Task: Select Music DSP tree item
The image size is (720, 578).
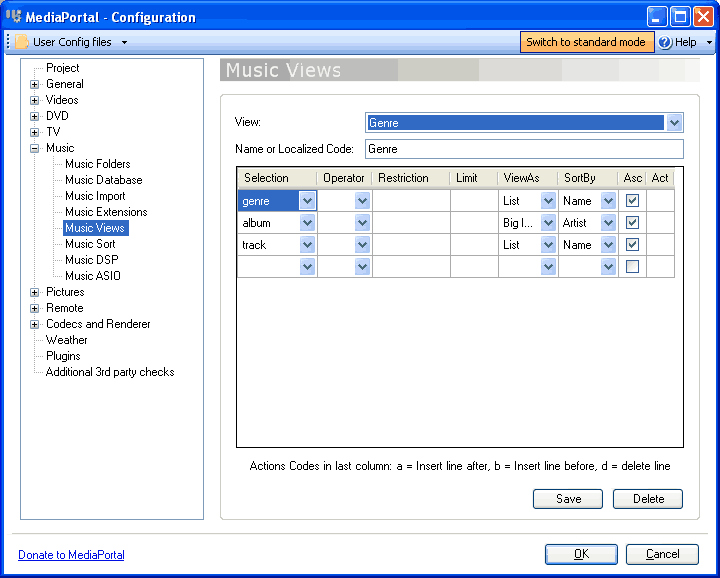Action: point(92,260)
